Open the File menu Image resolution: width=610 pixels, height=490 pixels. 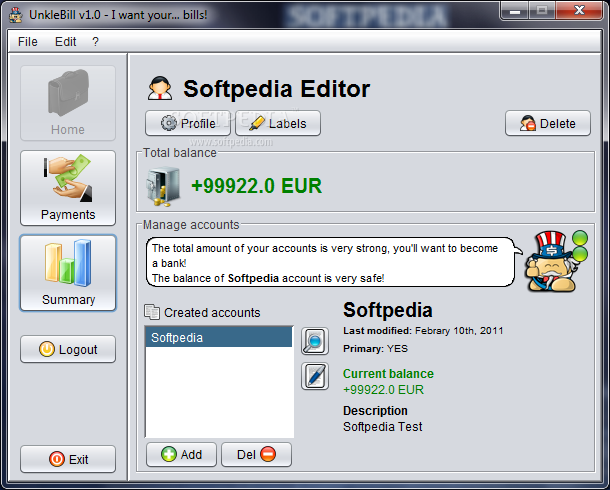click(28, 42)
